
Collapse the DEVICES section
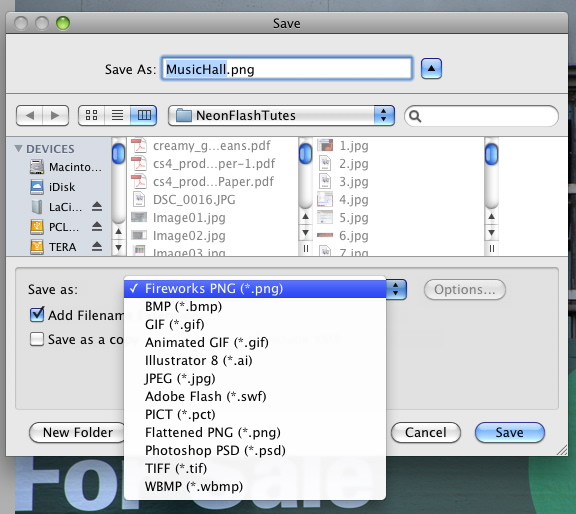coord(18,148)
